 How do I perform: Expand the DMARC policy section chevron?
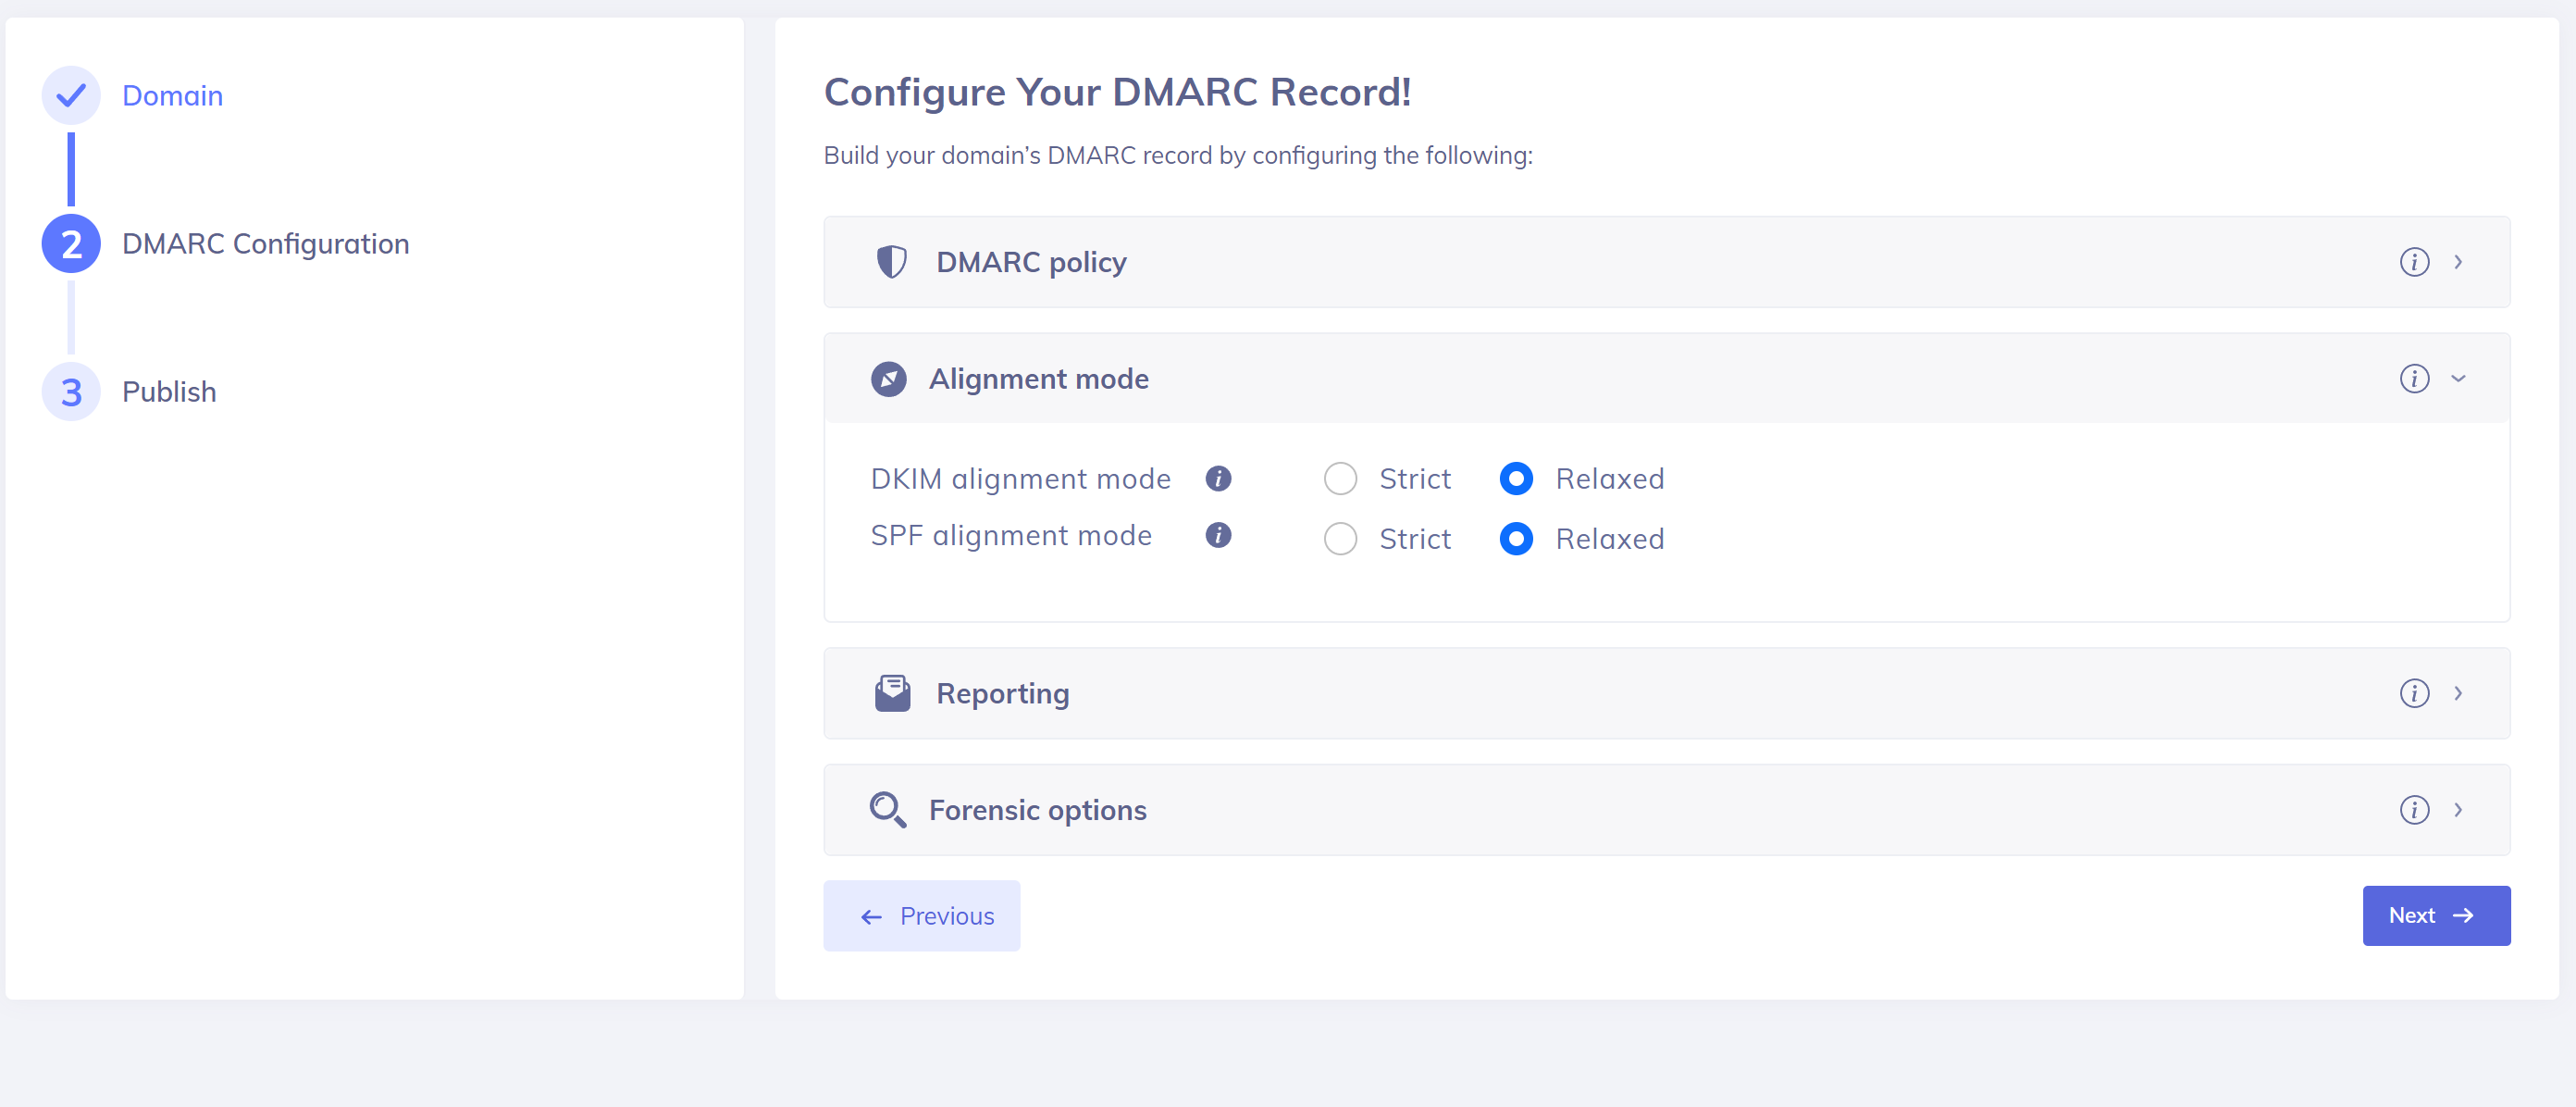2457,262
